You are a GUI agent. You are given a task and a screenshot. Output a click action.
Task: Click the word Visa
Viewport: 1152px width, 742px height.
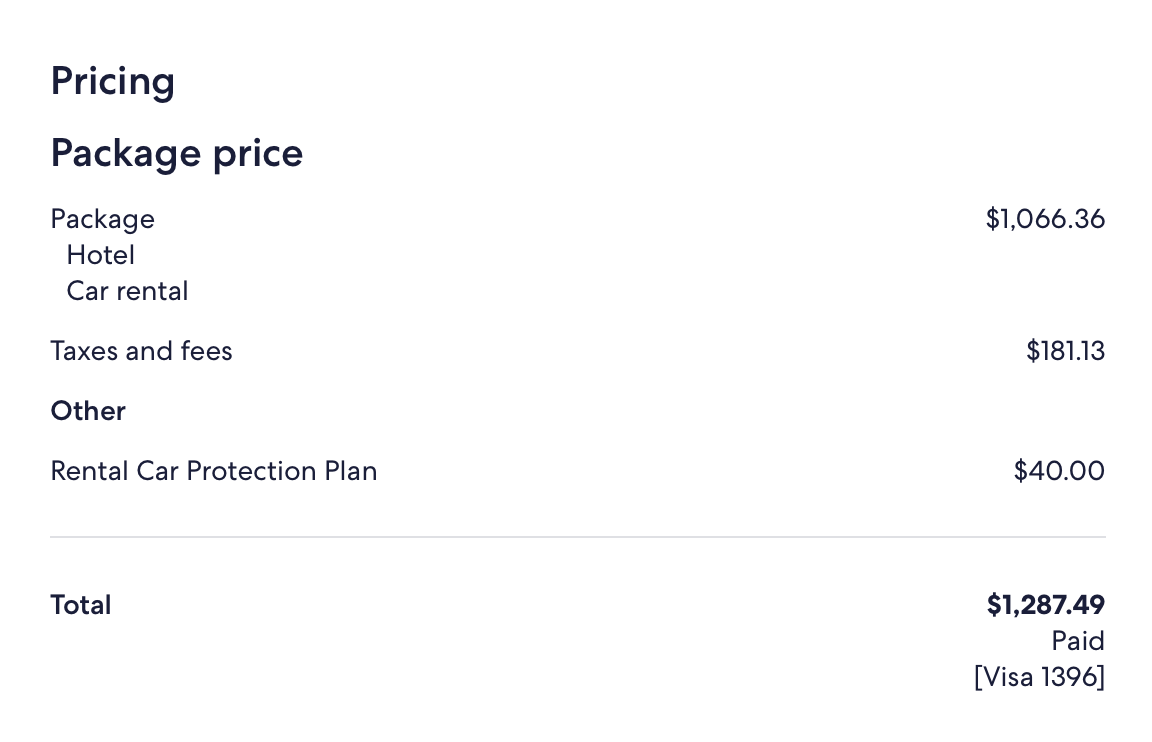pyautogui.click(x=1007, y=677)
